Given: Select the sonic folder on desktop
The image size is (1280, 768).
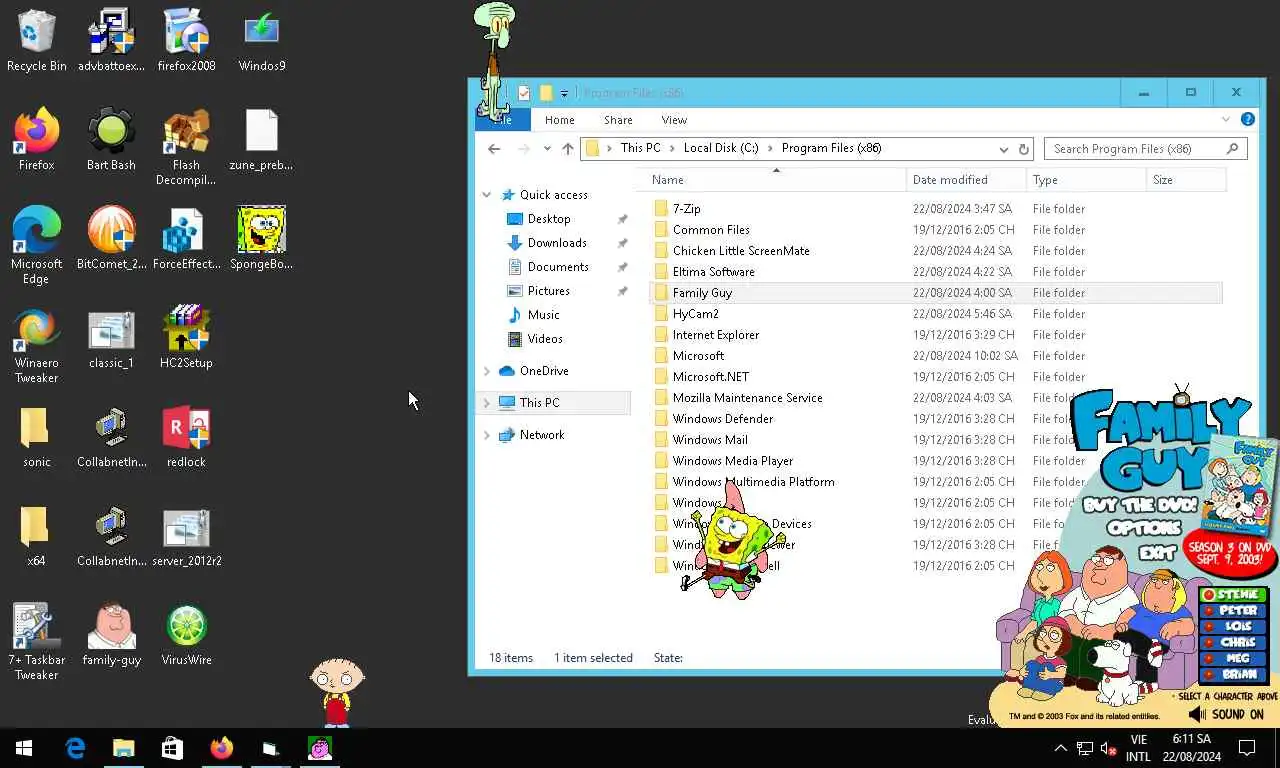Looking at the screenshot, I should (x=37, y=437).
